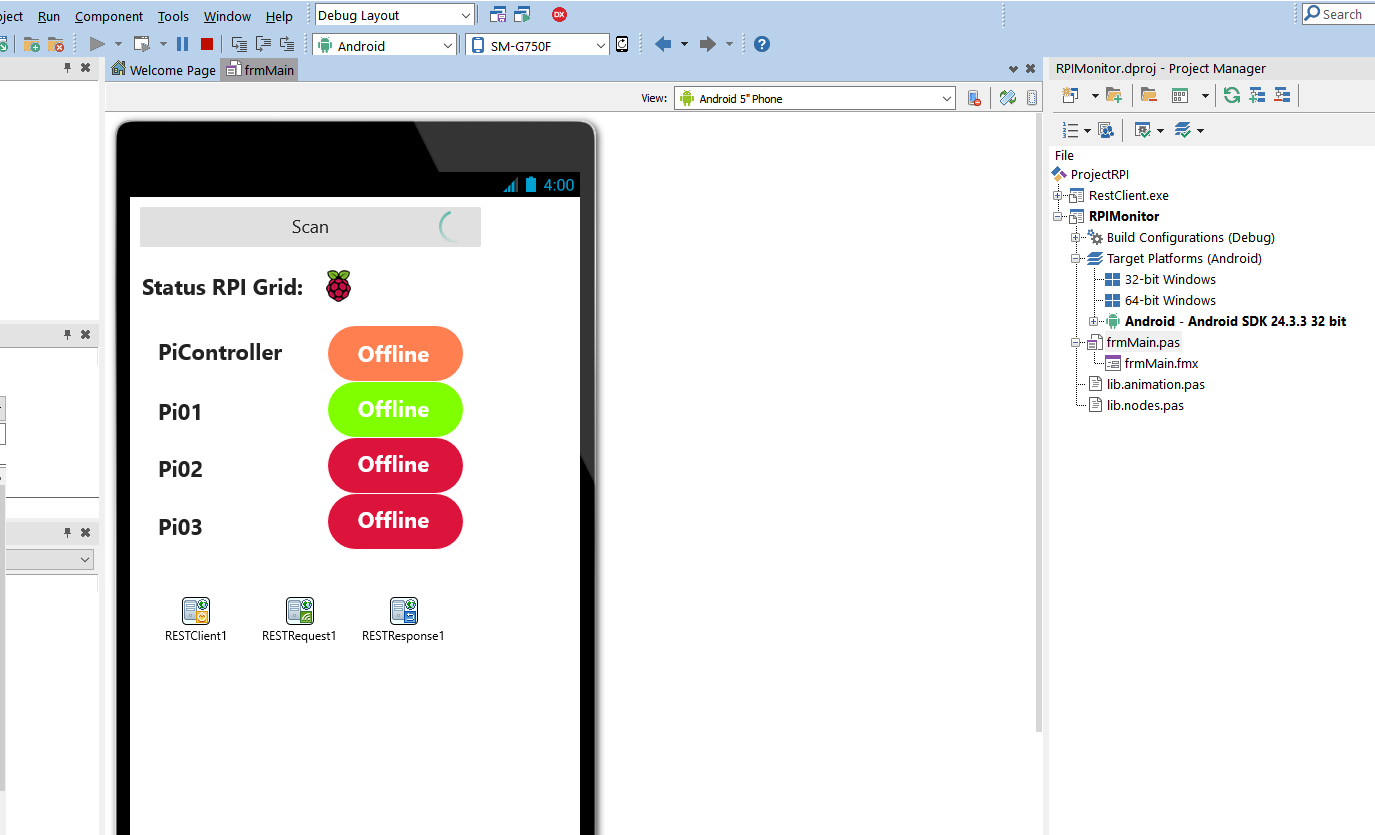
Task: Expand the RestClient.exe project node
Action: tap(1058, 196)
